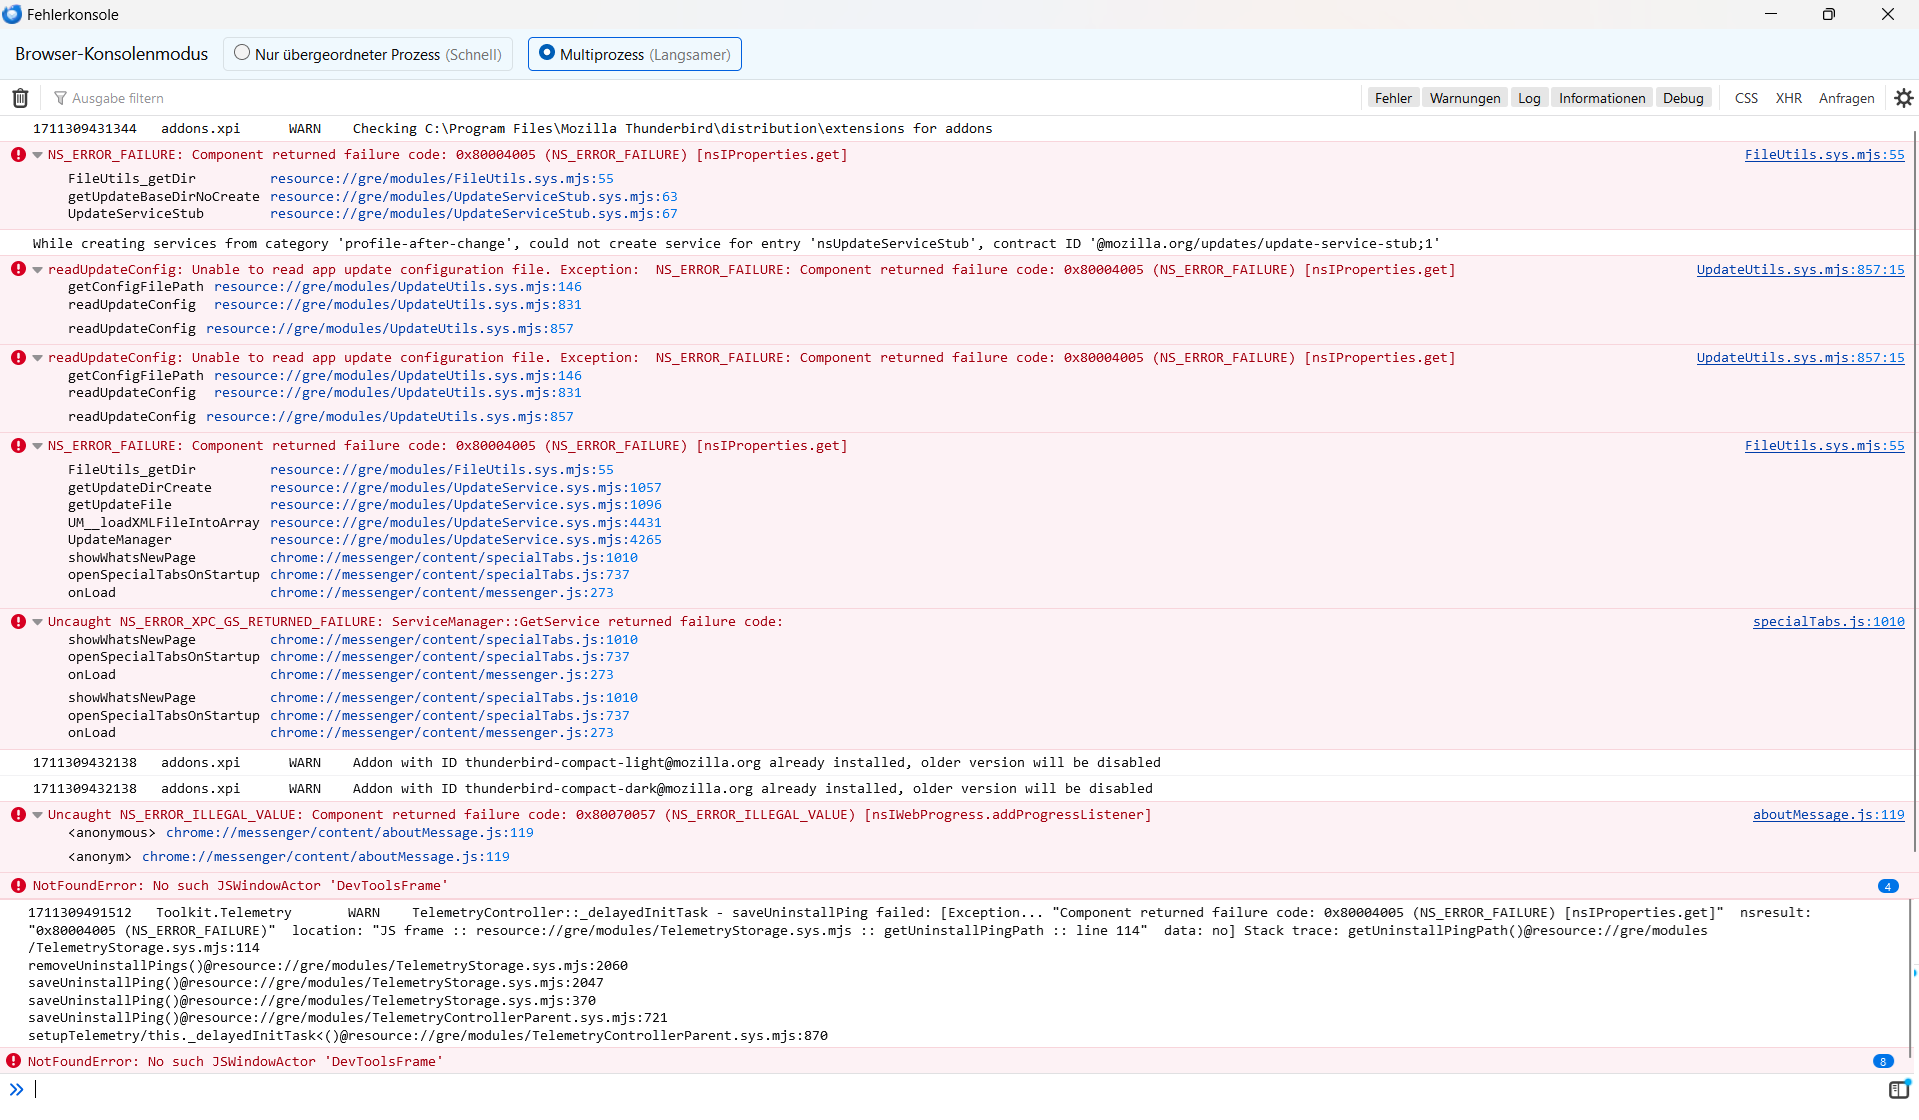Open console settings gear menu
The height and width of the screenshot is (1120, 1919).
point(1903,98)
